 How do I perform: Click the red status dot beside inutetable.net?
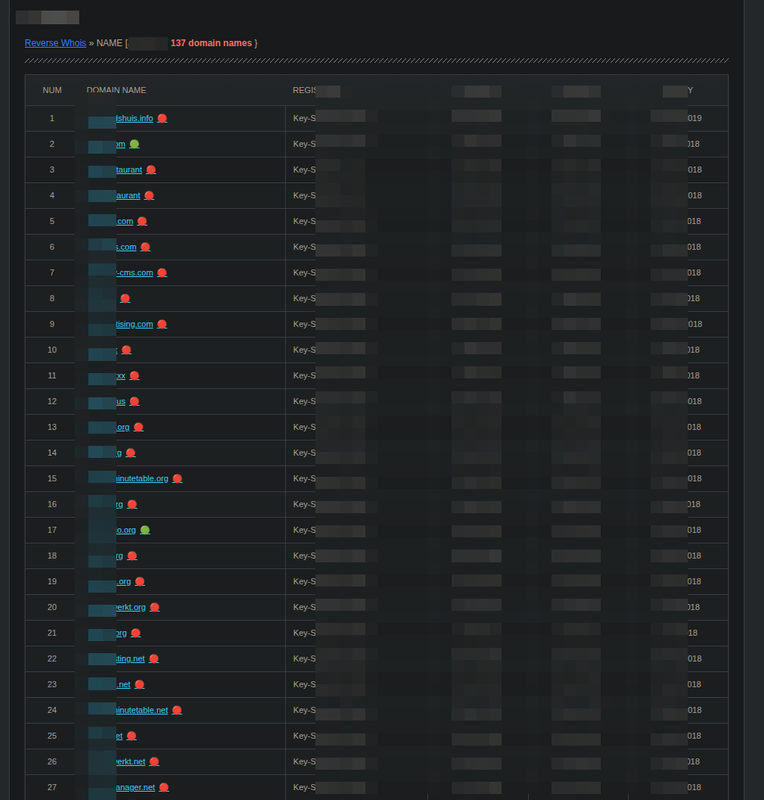(x=177, y=710)
